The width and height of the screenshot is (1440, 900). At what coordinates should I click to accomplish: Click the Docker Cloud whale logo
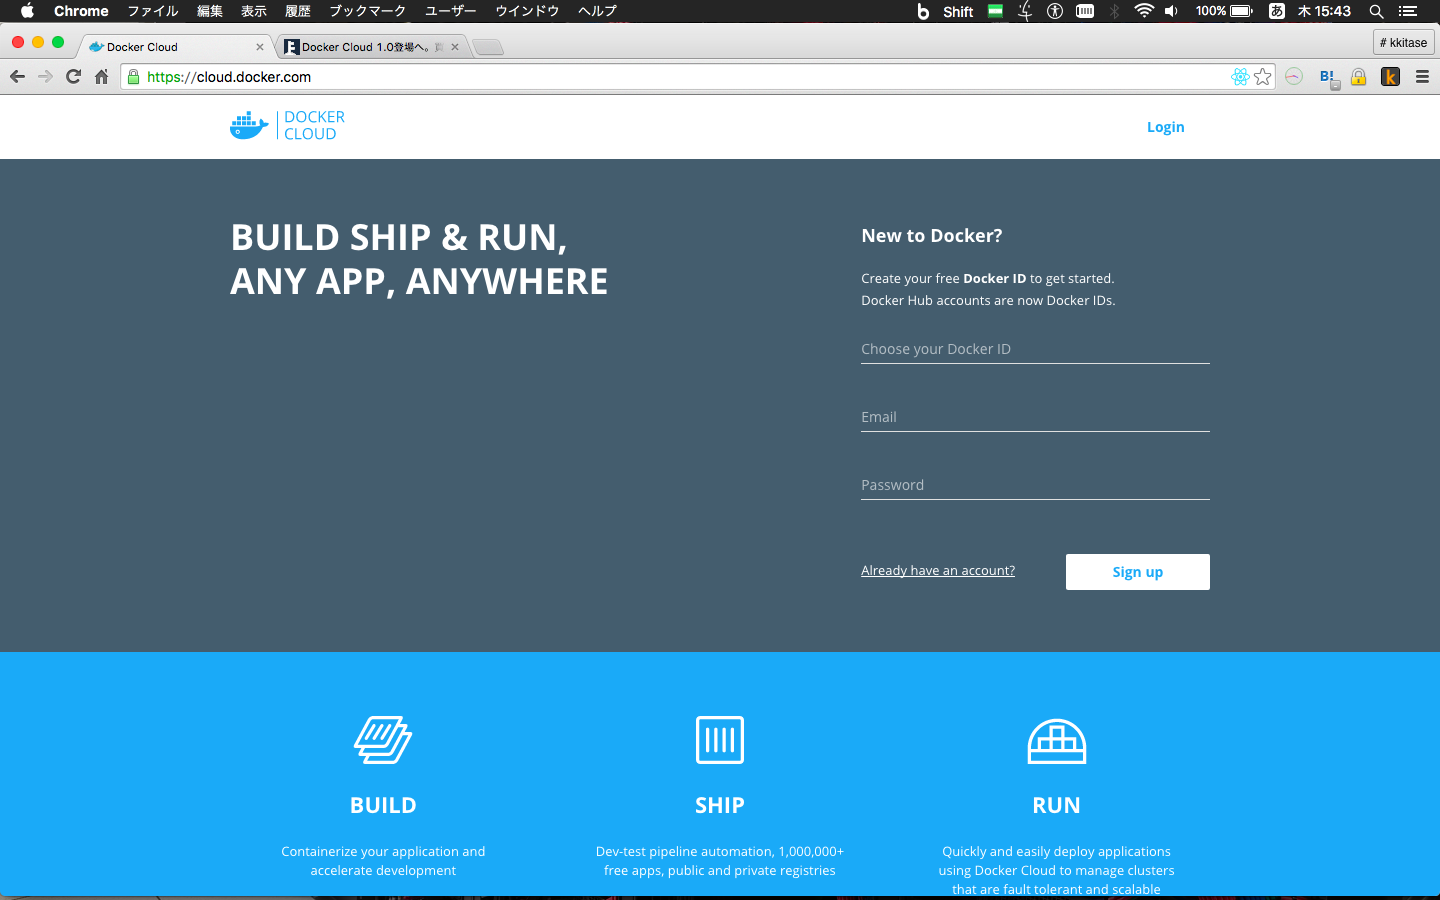[247, 125]
